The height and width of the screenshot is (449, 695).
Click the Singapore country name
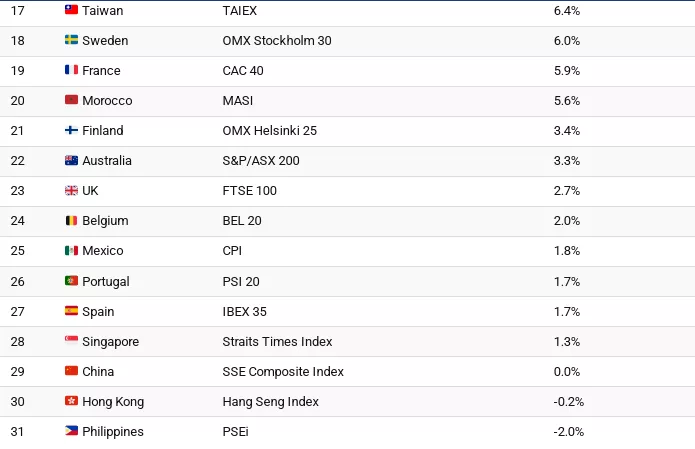(111, 341)
